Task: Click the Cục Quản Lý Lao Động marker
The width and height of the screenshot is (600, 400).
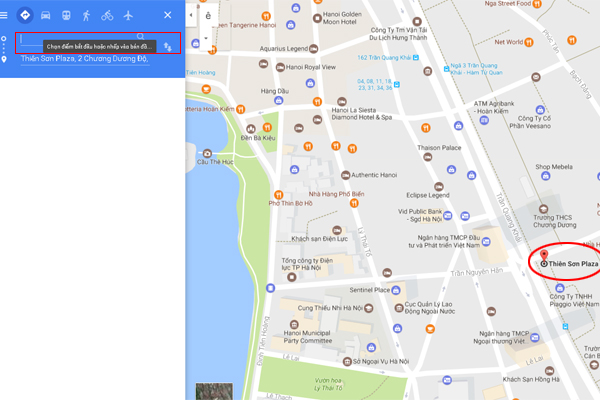Action: click(399, 308)
